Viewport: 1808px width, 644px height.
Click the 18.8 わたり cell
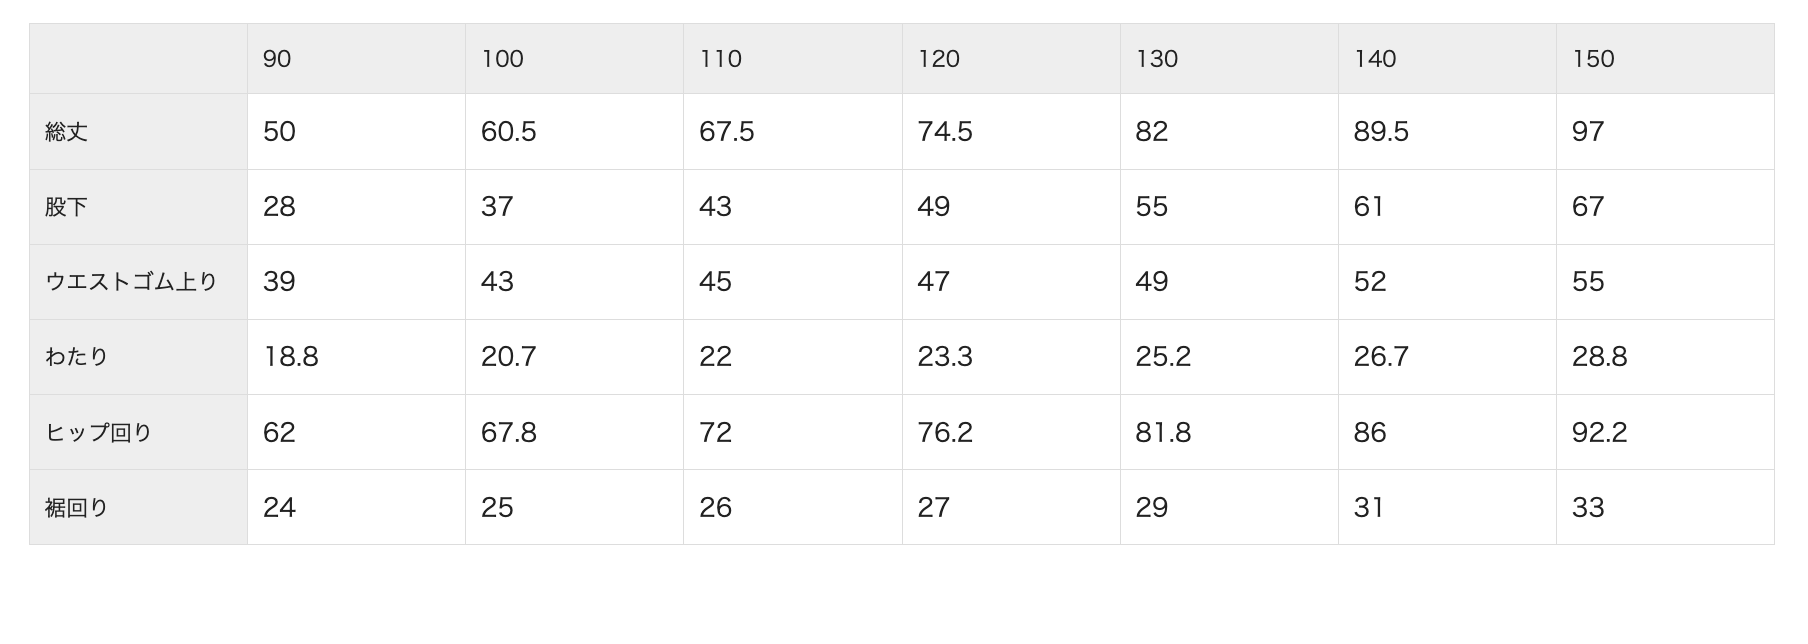click(x=290, y=357)
